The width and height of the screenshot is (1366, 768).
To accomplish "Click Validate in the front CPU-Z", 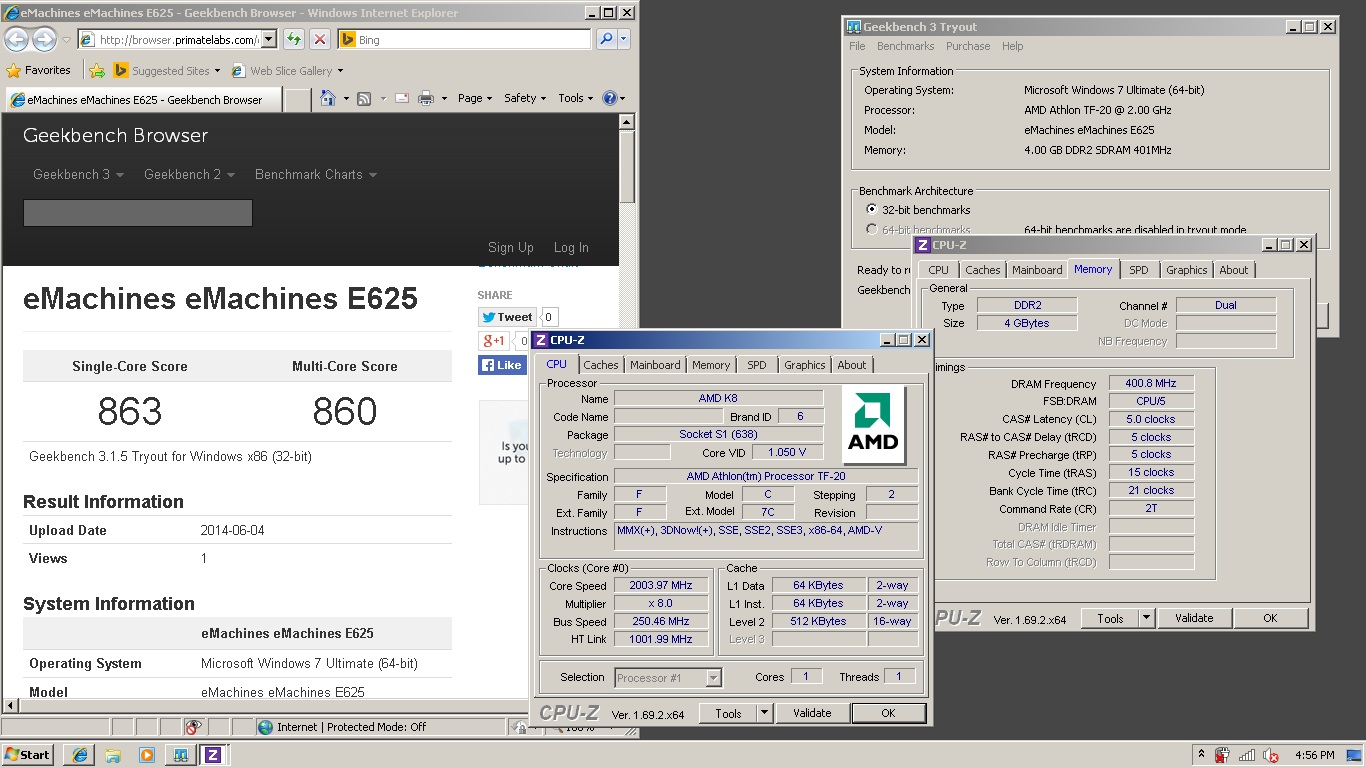I will (812, 713).
